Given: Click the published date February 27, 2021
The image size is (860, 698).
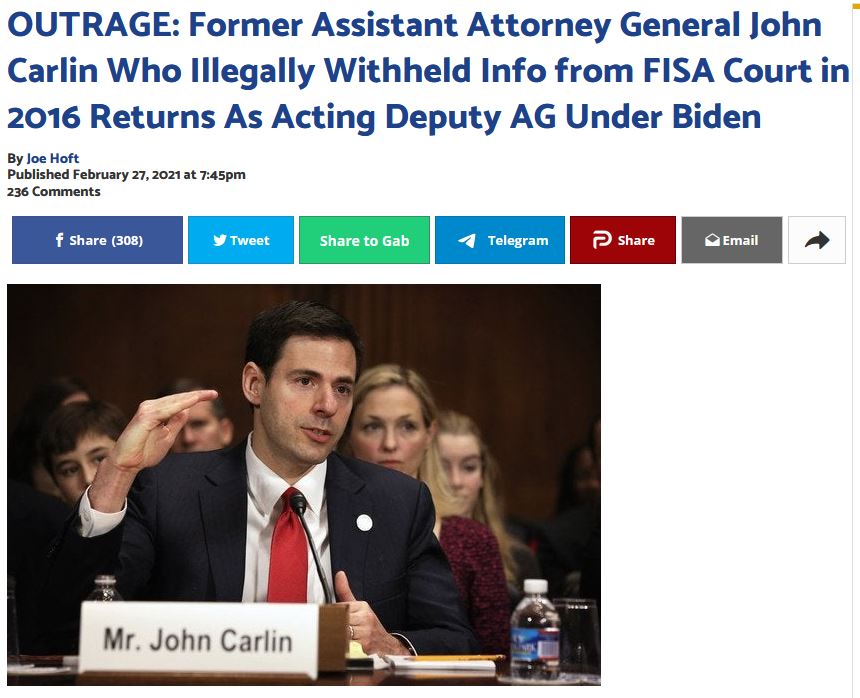Looking at the screenshot, I should 127,174.
